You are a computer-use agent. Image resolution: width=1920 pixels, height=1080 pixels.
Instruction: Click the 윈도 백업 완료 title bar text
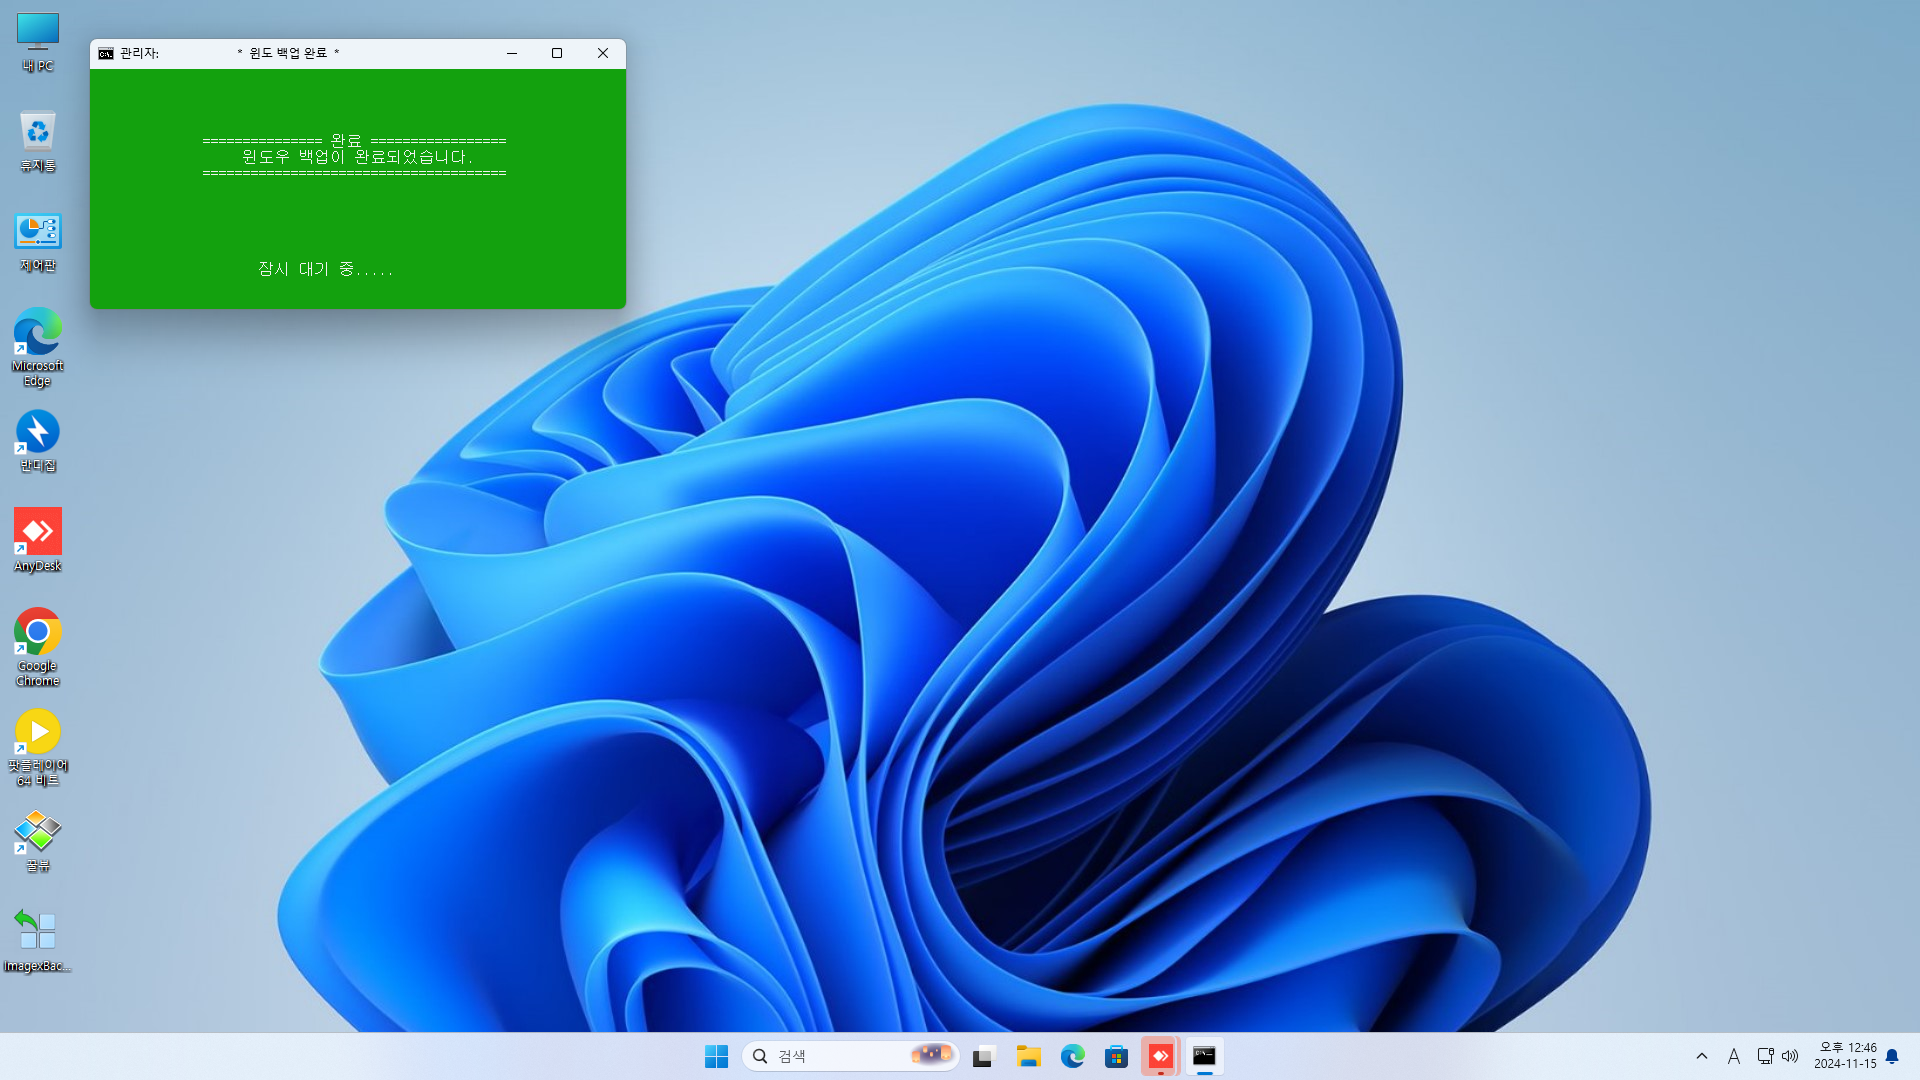coord(288,53)
